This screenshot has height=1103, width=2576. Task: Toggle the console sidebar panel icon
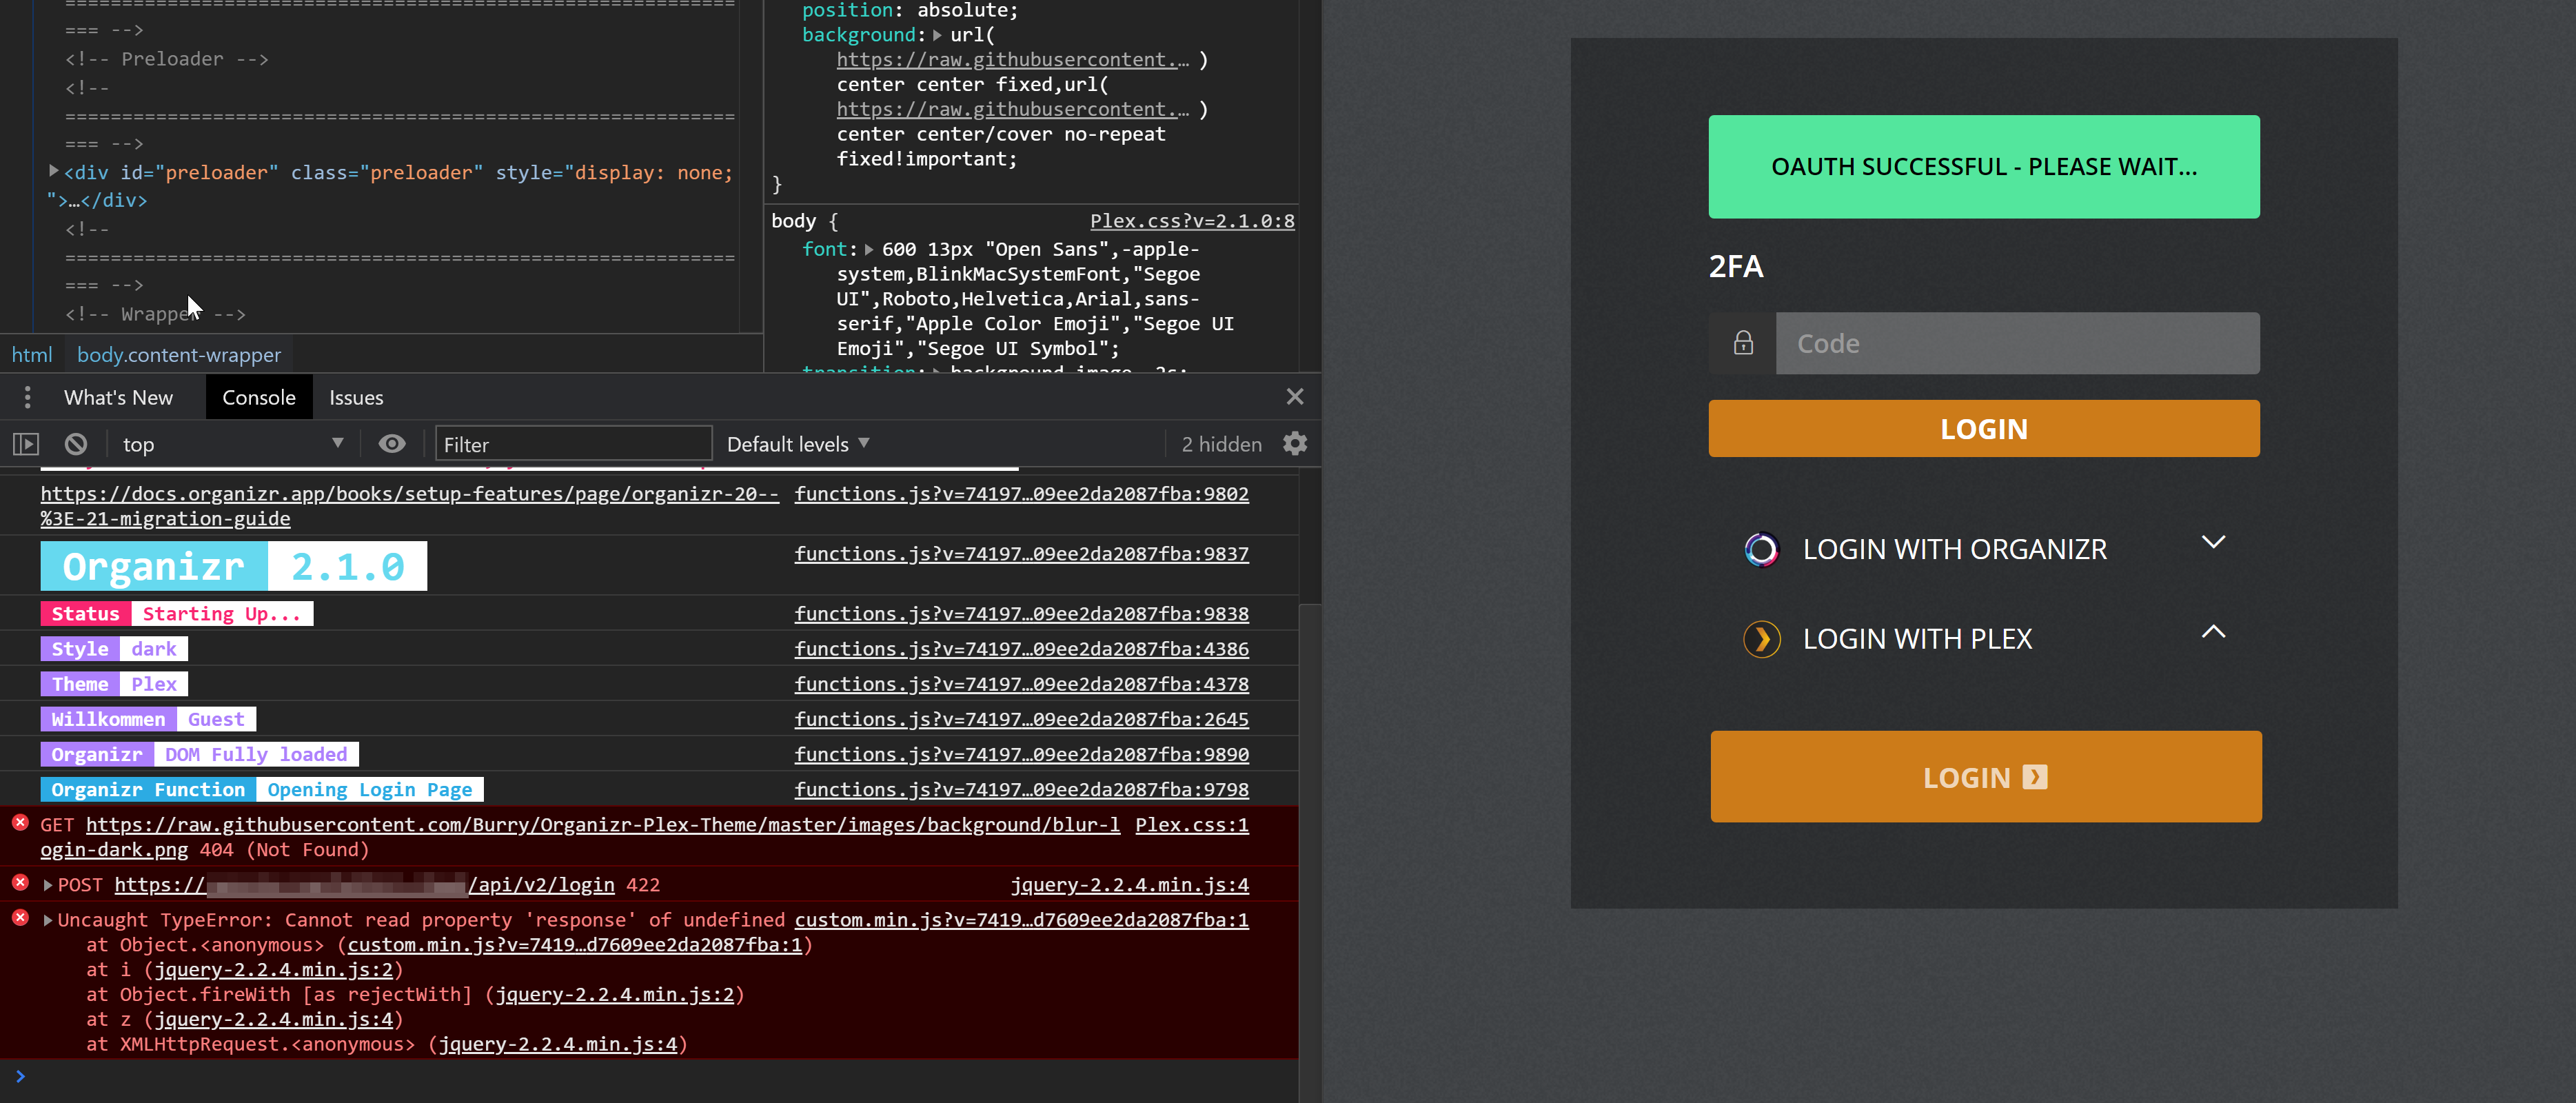tap(26, 444)
